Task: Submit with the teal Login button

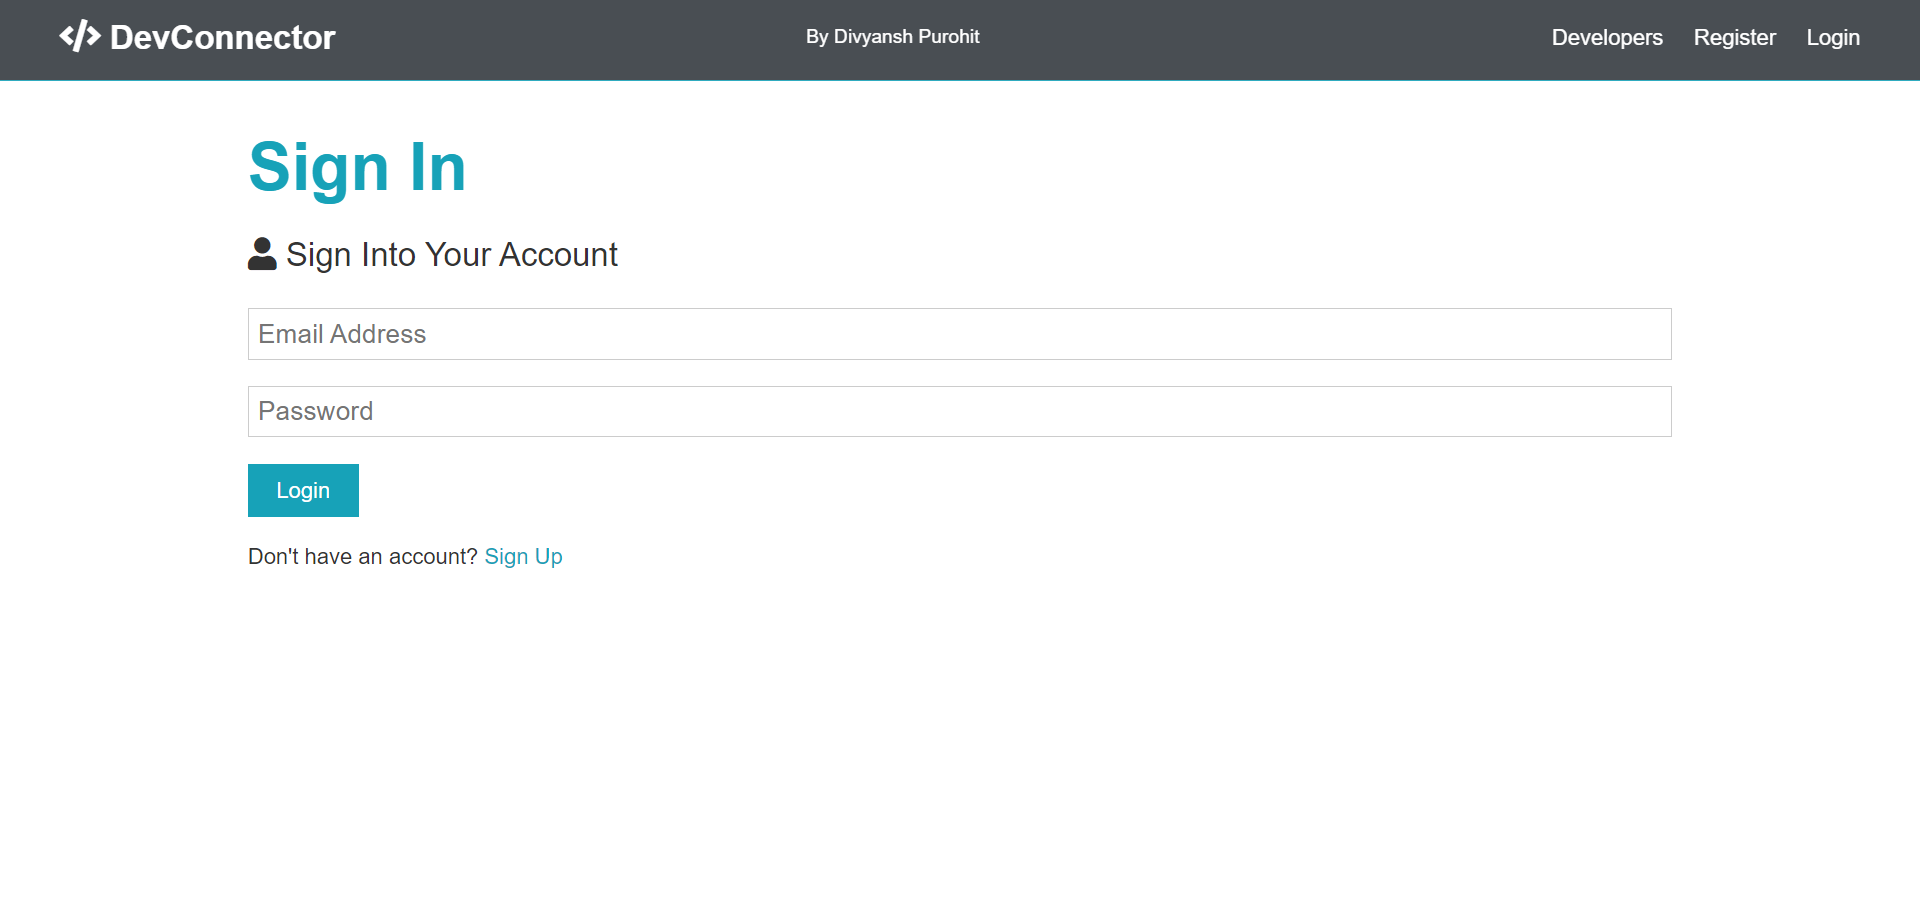Action: click(303, 490)
